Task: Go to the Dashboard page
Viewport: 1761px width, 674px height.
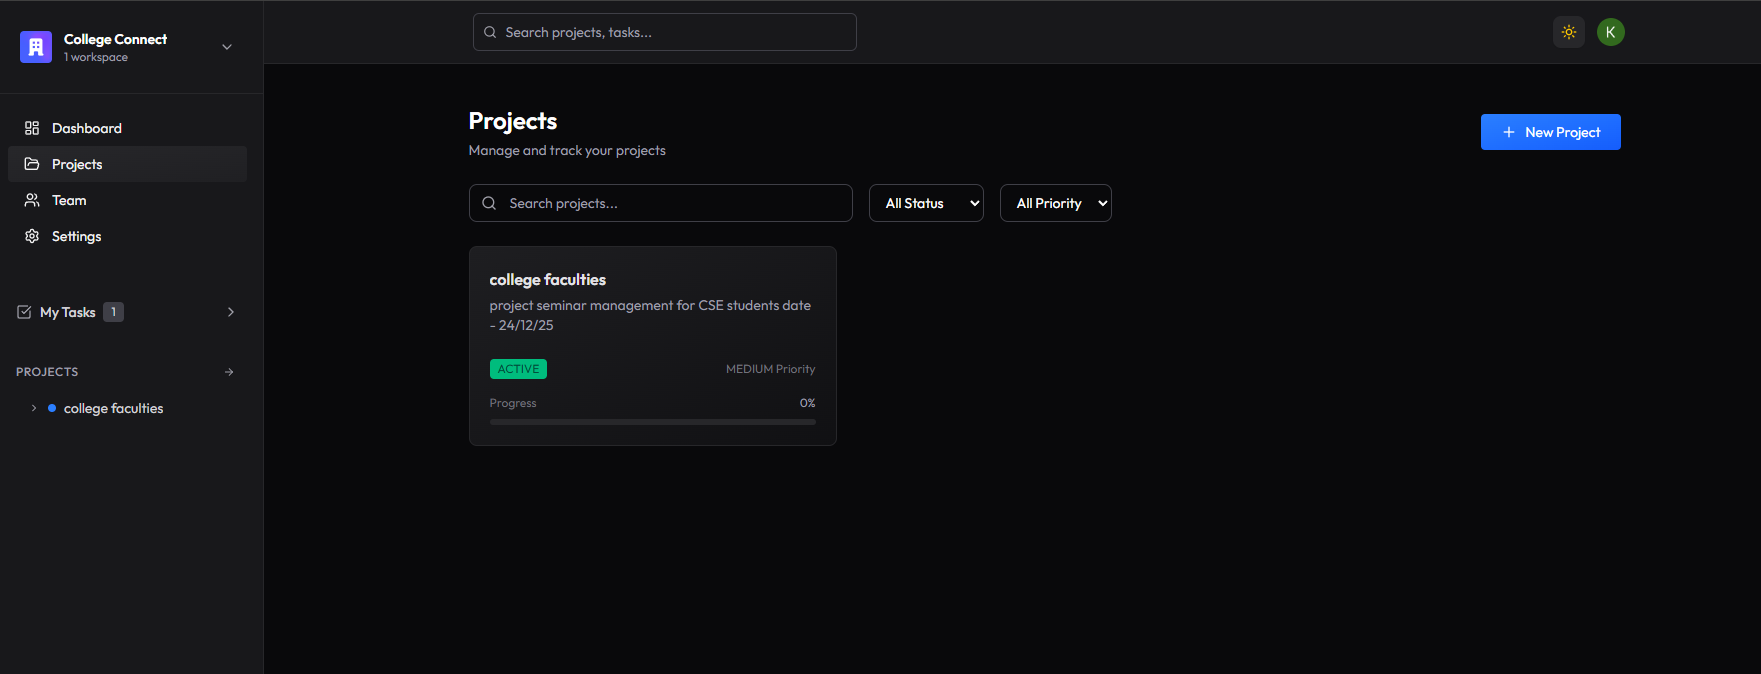Action: pyautogui.click(x=127, y=128)
